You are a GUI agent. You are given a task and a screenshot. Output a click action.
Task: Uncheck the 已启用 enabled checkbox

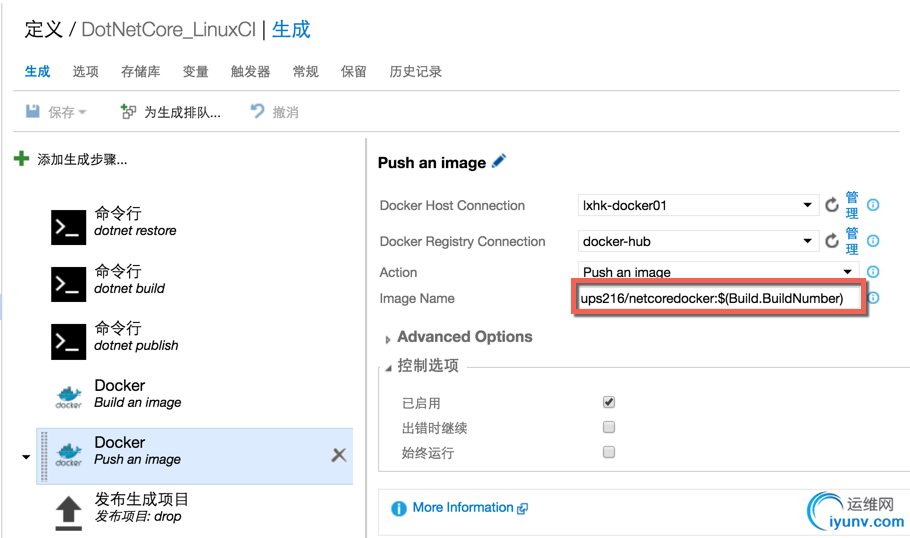[x=609, y=402]
